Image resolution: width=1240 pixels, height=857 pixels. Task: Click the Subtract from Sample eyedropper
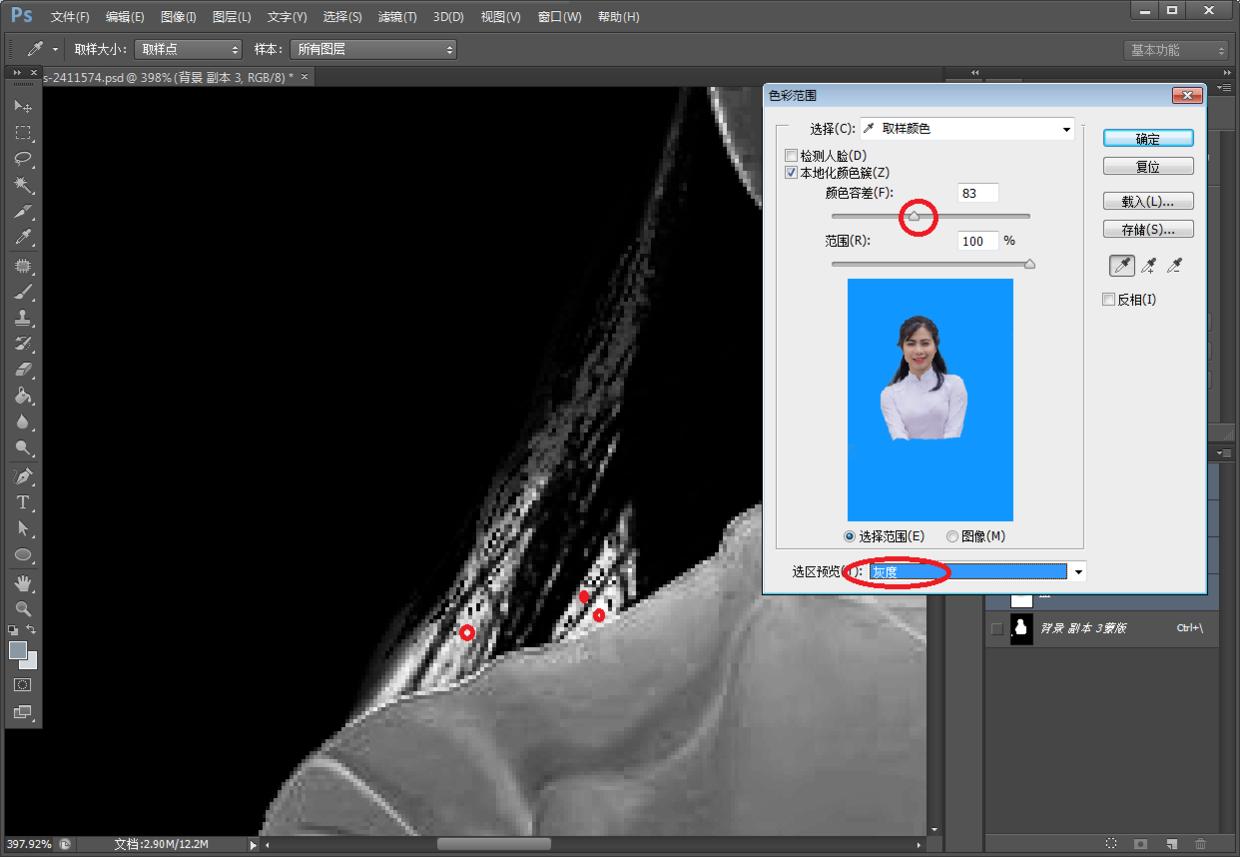1175,265
